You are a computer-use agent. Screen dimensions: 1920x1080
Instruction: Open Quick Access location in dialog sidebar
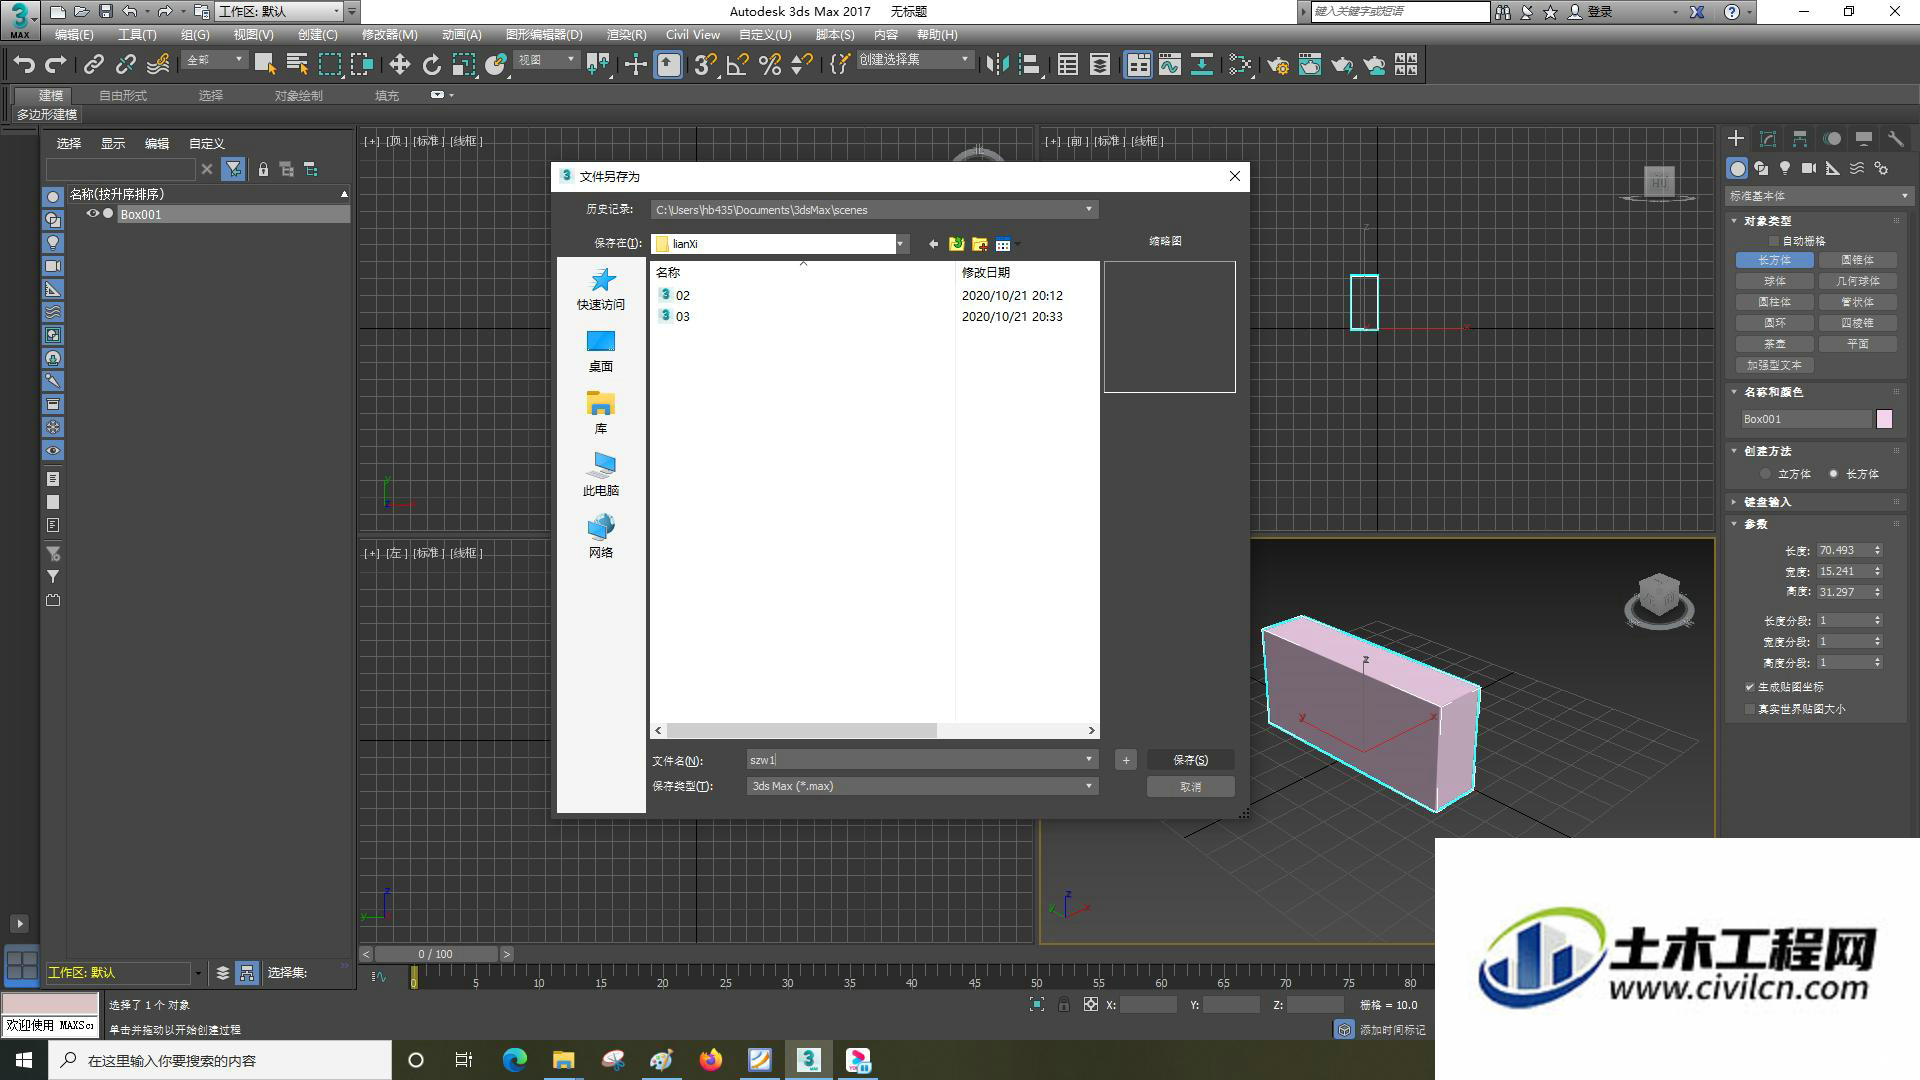click(600, 290)
